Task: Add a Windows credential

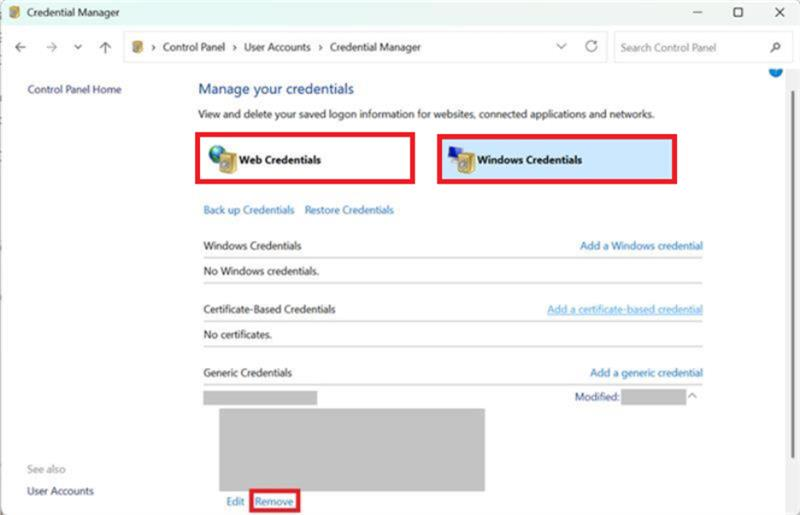Action: (x=641, y=246)
